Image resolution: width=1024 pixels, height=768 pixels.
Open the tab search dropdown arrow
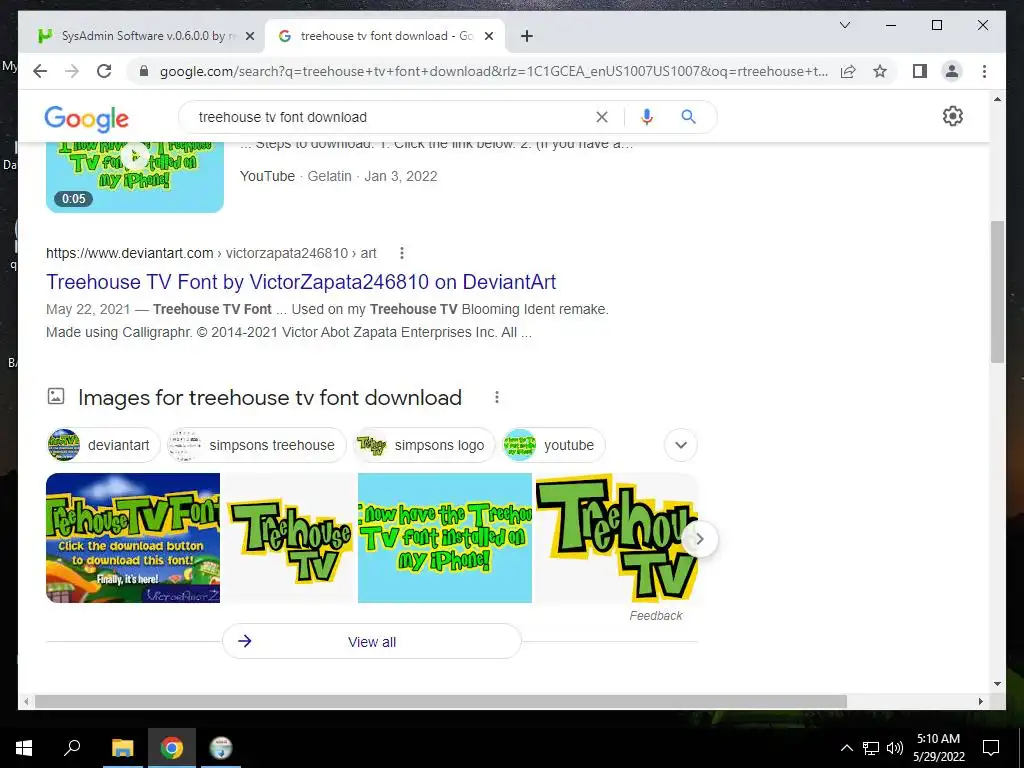pyautogui.click(x=844, y=25)
